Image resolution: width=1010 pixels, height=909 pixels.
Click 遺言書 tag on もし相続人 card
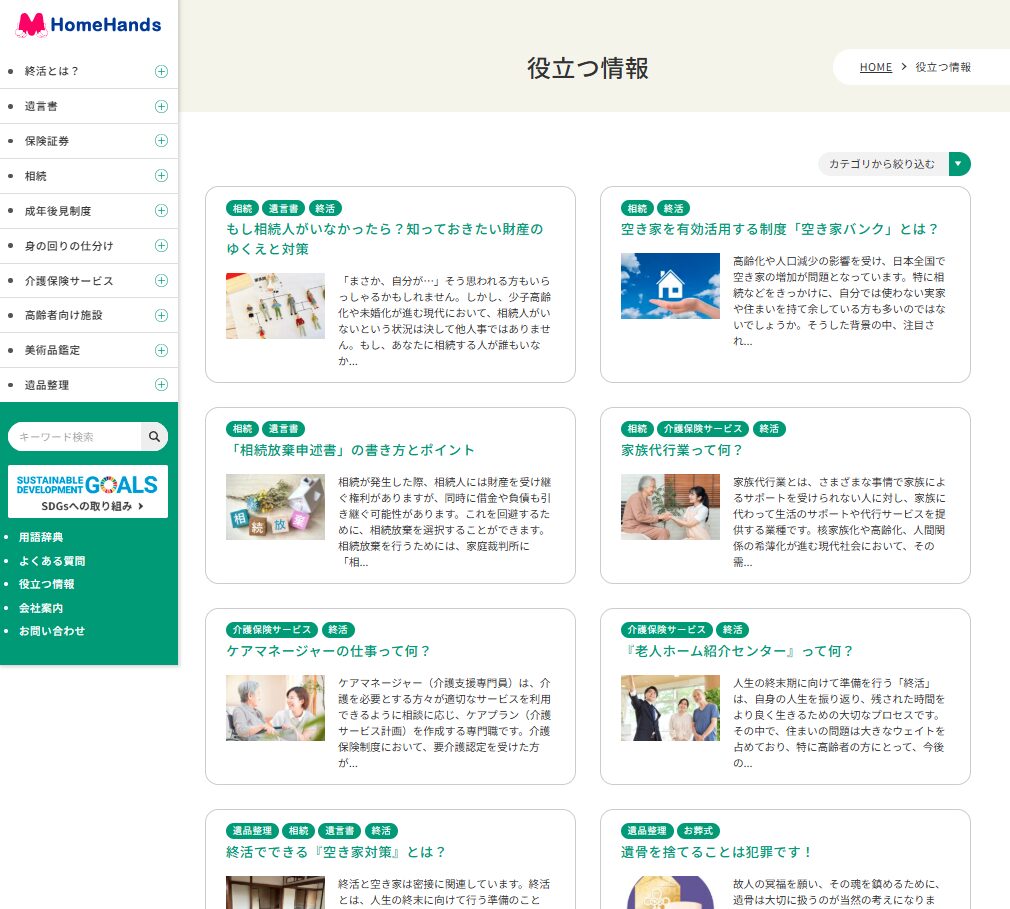tap(284, 209)
